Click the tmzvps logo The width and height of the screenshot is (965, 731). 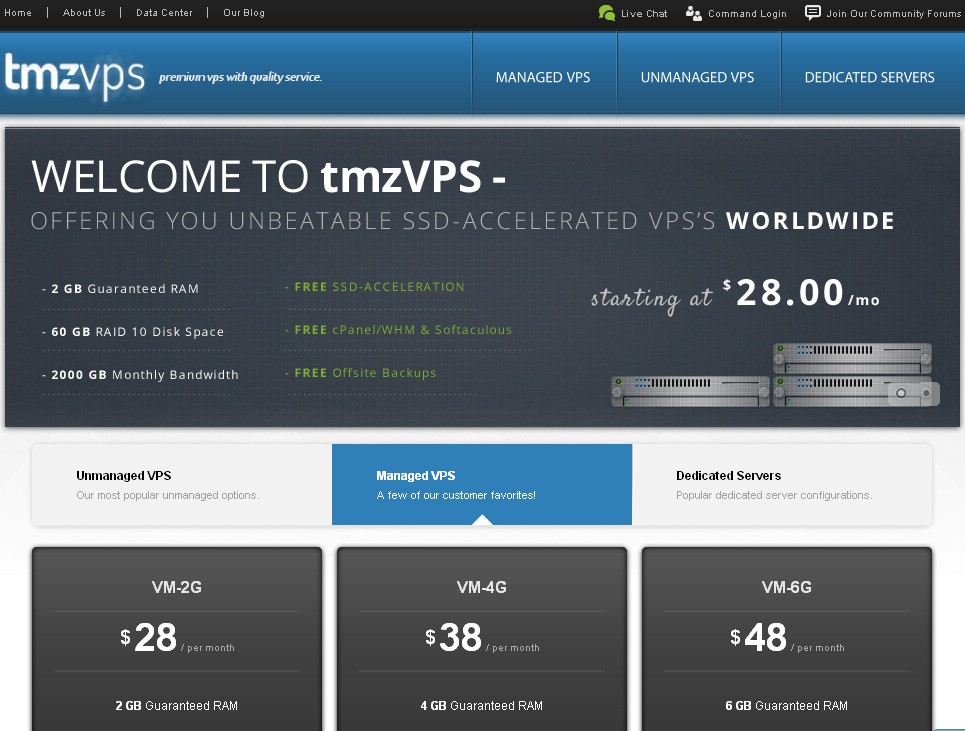coord(74,76)
